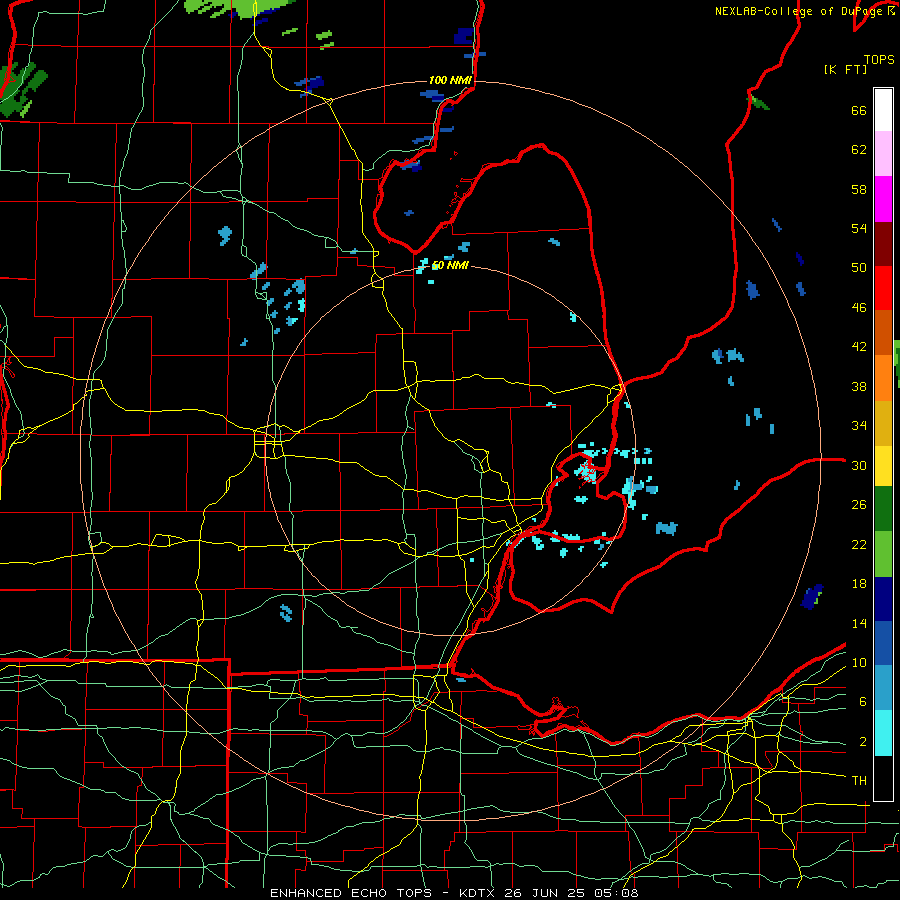Click the "30" legend value
The height and width of the screenshot is (900, 900).
point(859,465)
